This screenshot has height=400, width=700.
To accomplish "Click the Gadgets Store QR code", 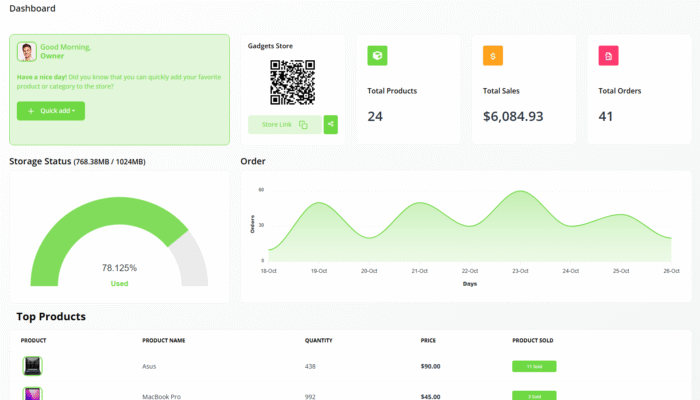I will click(x=291, y=82).
